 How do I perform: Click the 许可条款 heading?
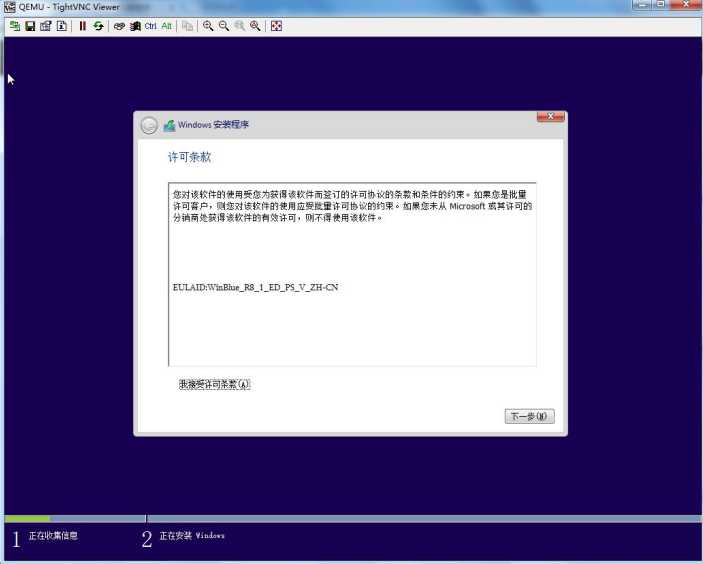pyautogui.click(x=189, y=157)
